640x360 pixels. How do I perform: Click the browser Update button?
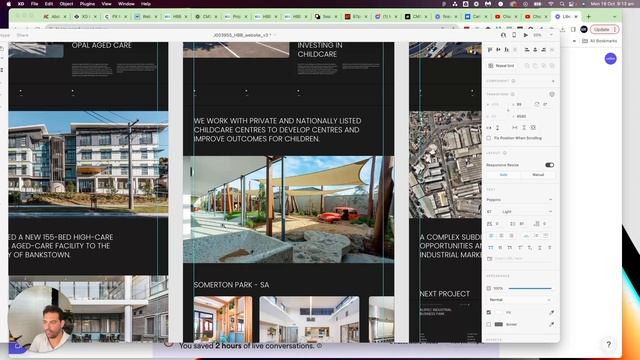604,29
